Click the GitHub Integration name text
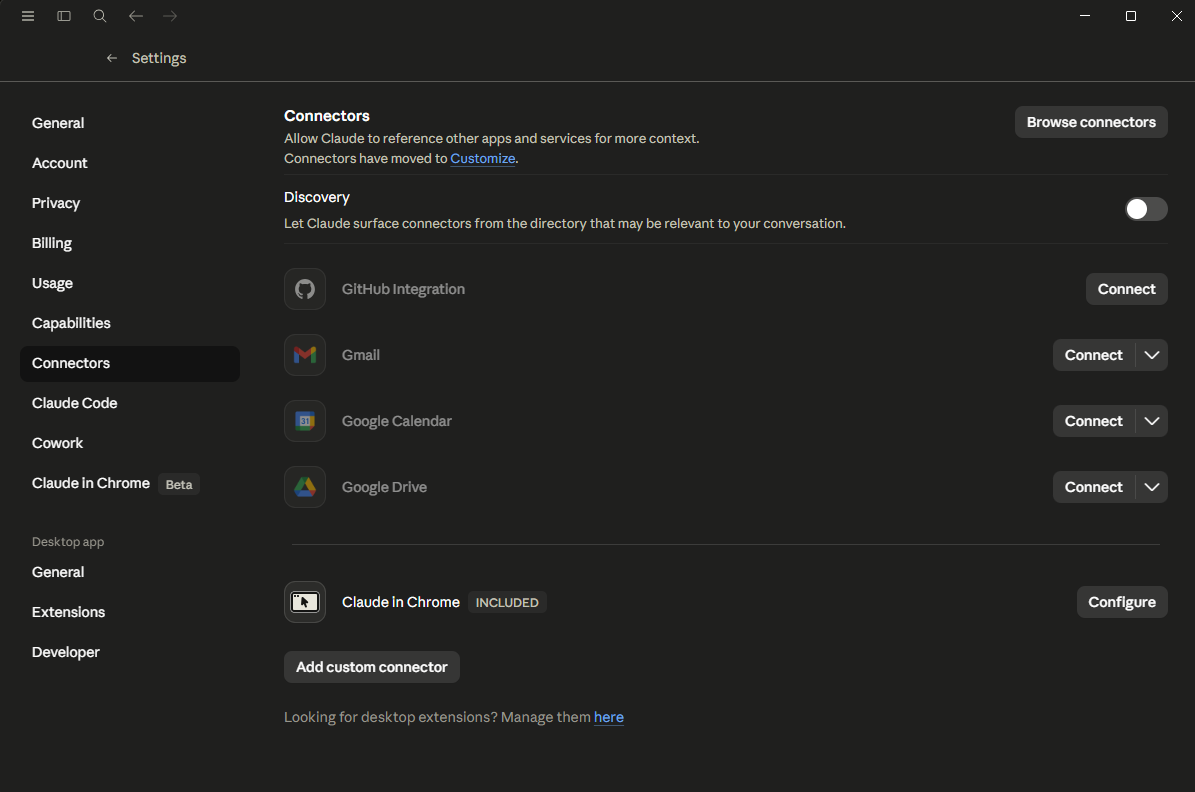 click(403, 289)
